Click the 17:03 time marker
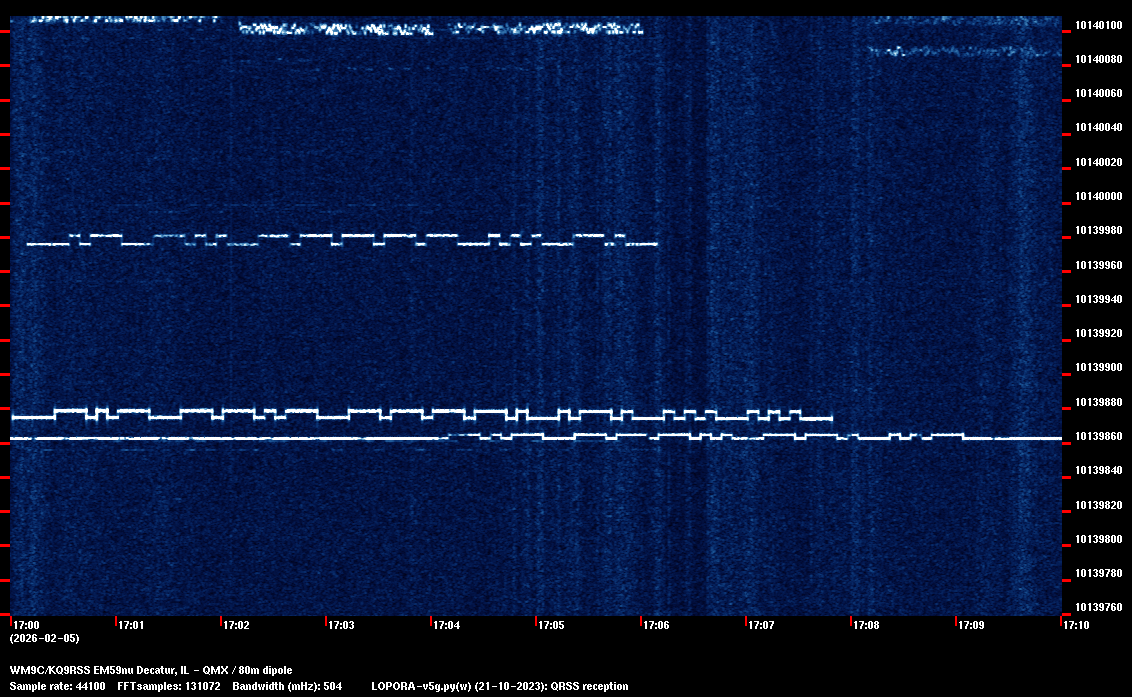The height and width of the screenshot is (697, 1132). point(341,626)
